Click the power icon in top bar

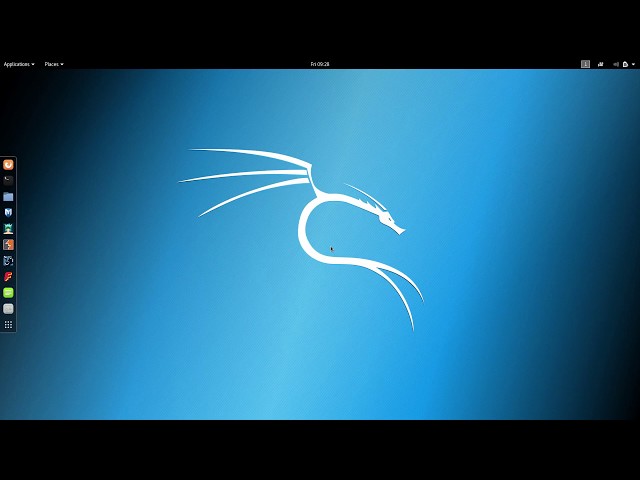(x=625, y=64)
